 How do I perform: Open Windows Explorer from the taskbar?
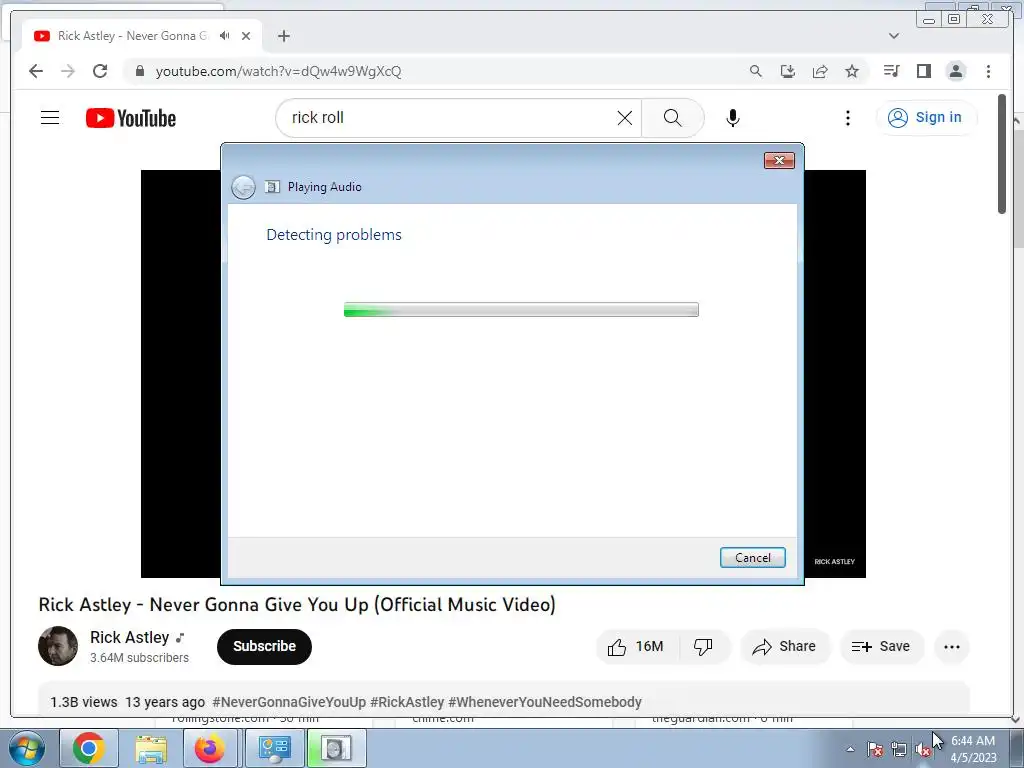click(151, 748)
